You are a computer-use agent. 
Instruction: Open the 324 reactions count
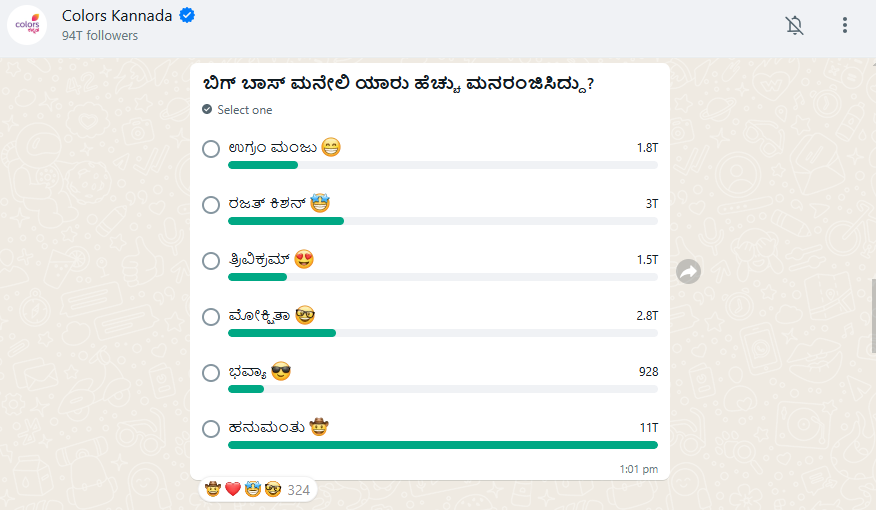click(x=298, y=490)
